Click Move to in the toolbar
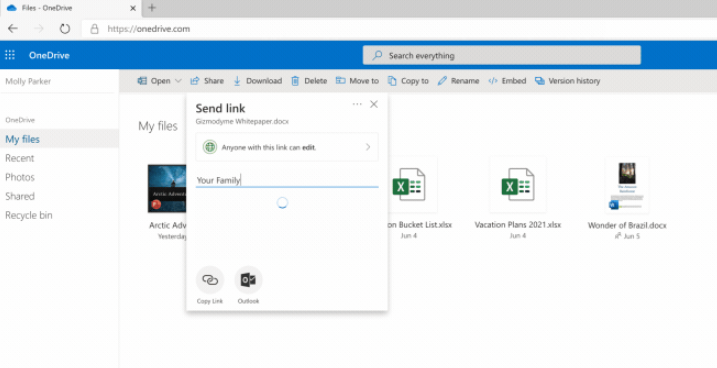The width and height of the screenshot is (717, 368). point(357,81)
